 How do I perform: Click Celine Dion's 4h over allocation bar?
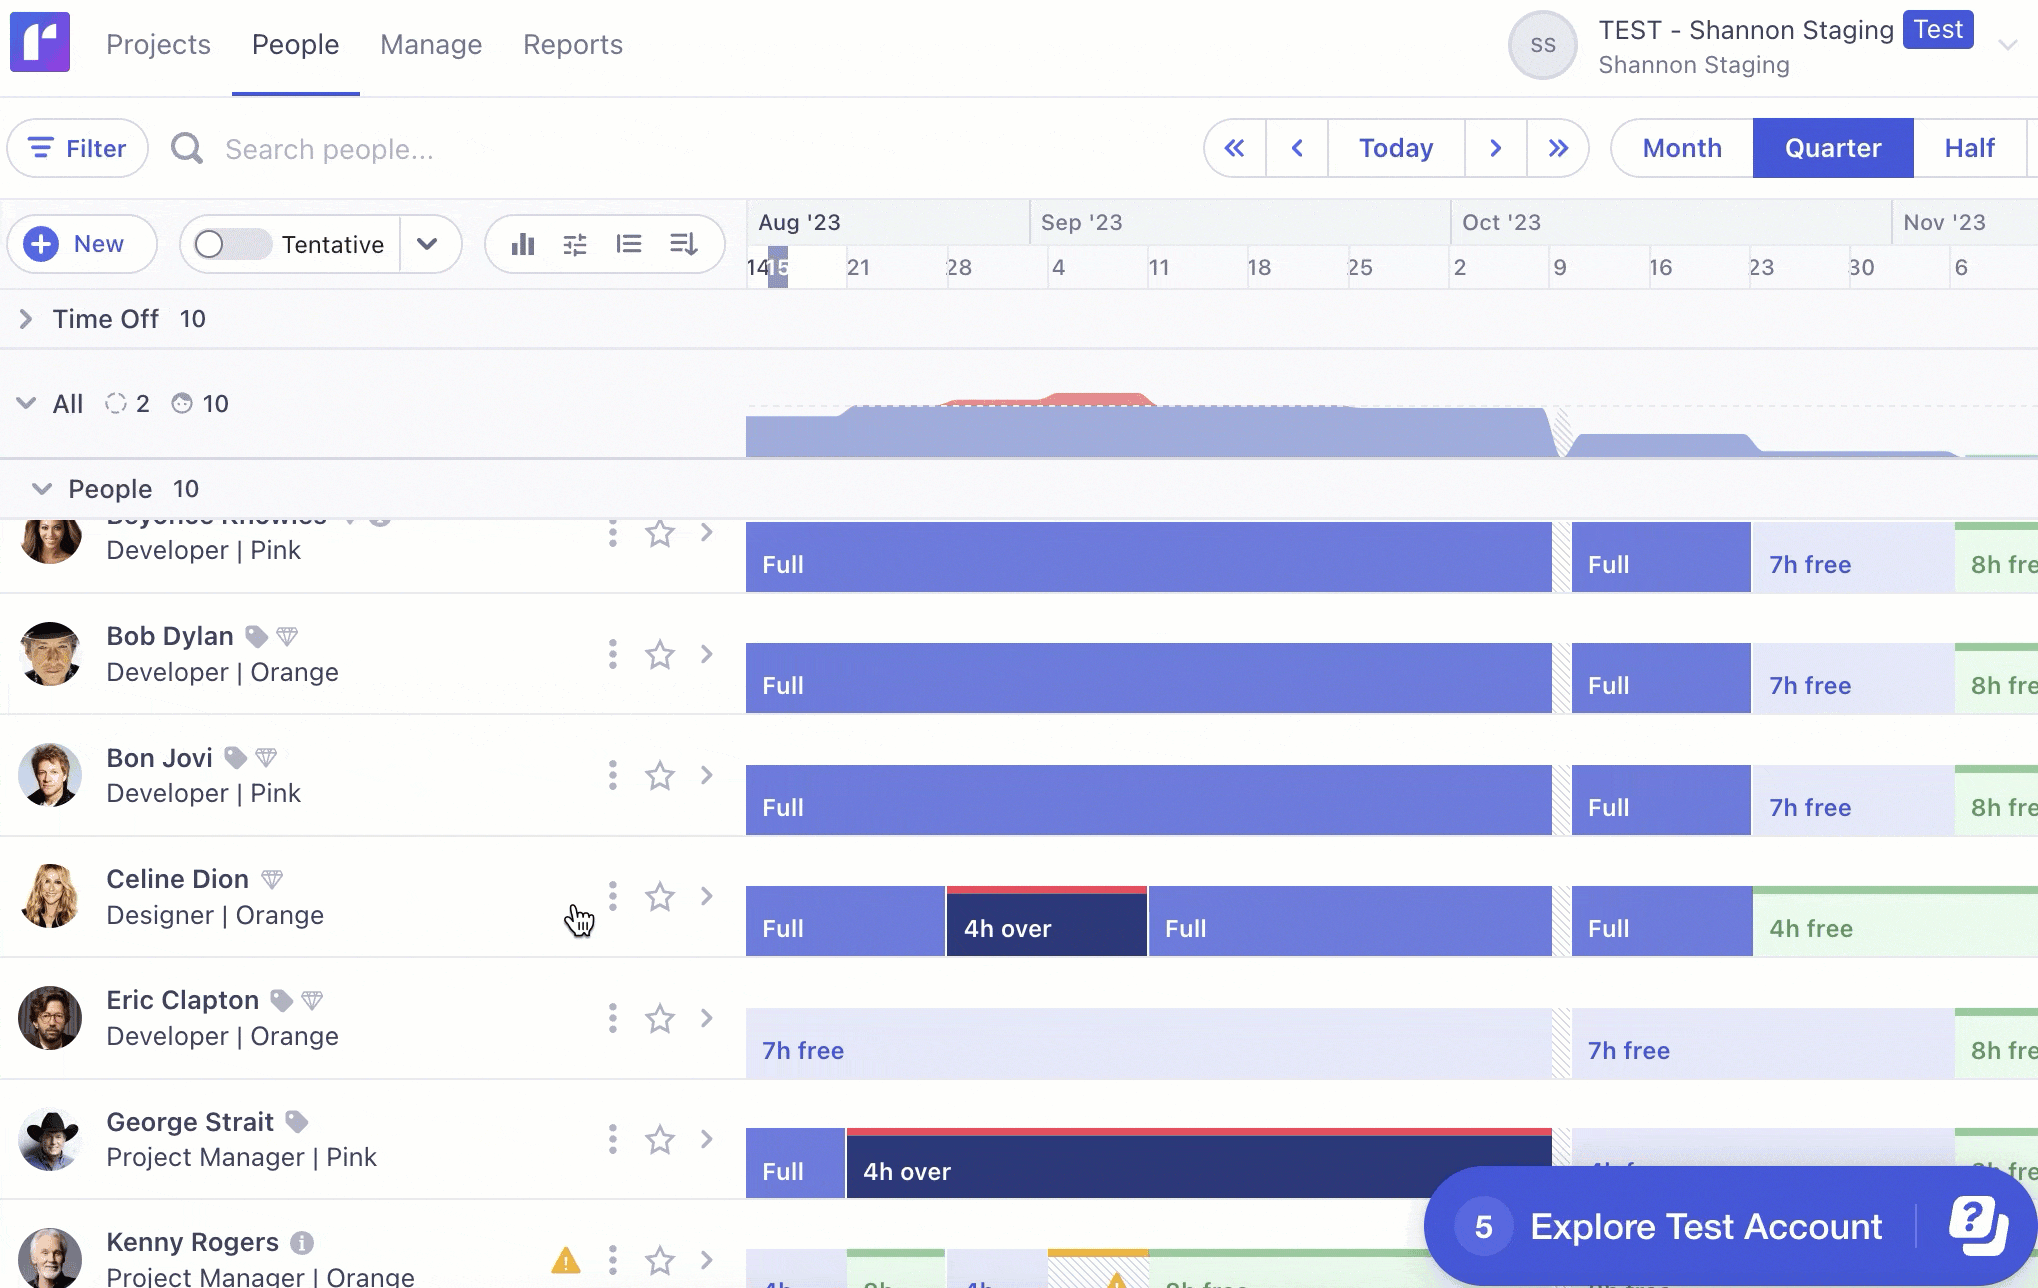pyautogui.click(x=1046, y=924)
